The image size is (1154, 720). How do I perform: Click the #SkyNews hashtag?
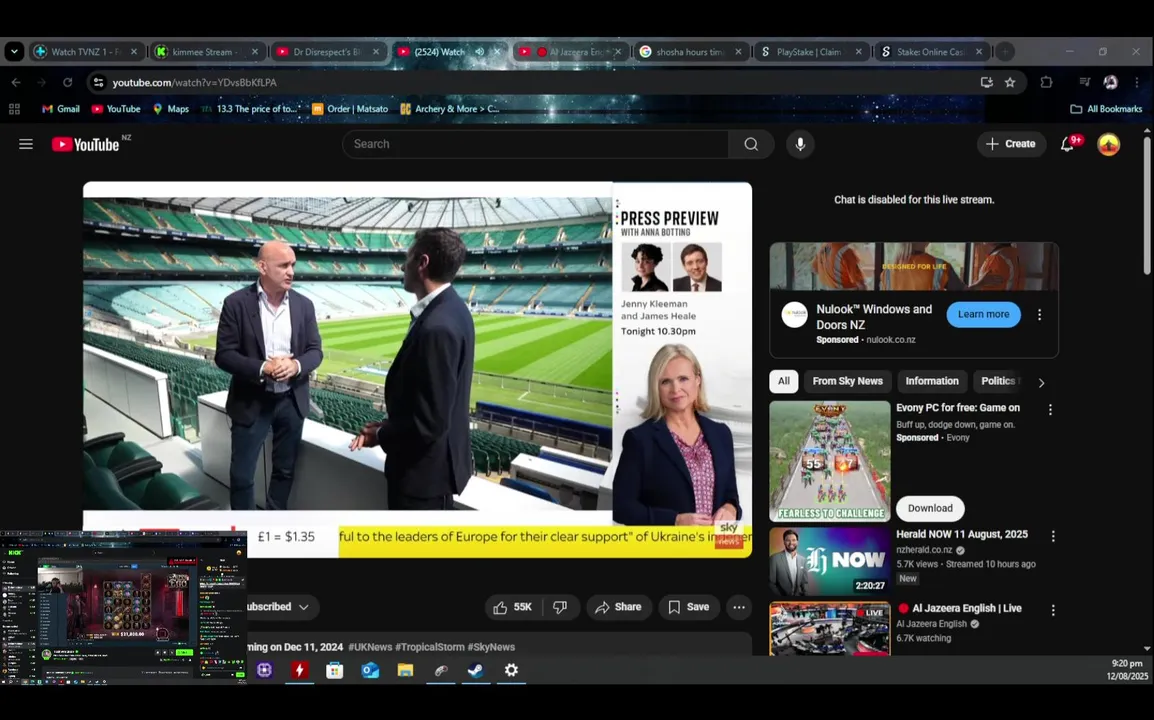tap(491, 647)
